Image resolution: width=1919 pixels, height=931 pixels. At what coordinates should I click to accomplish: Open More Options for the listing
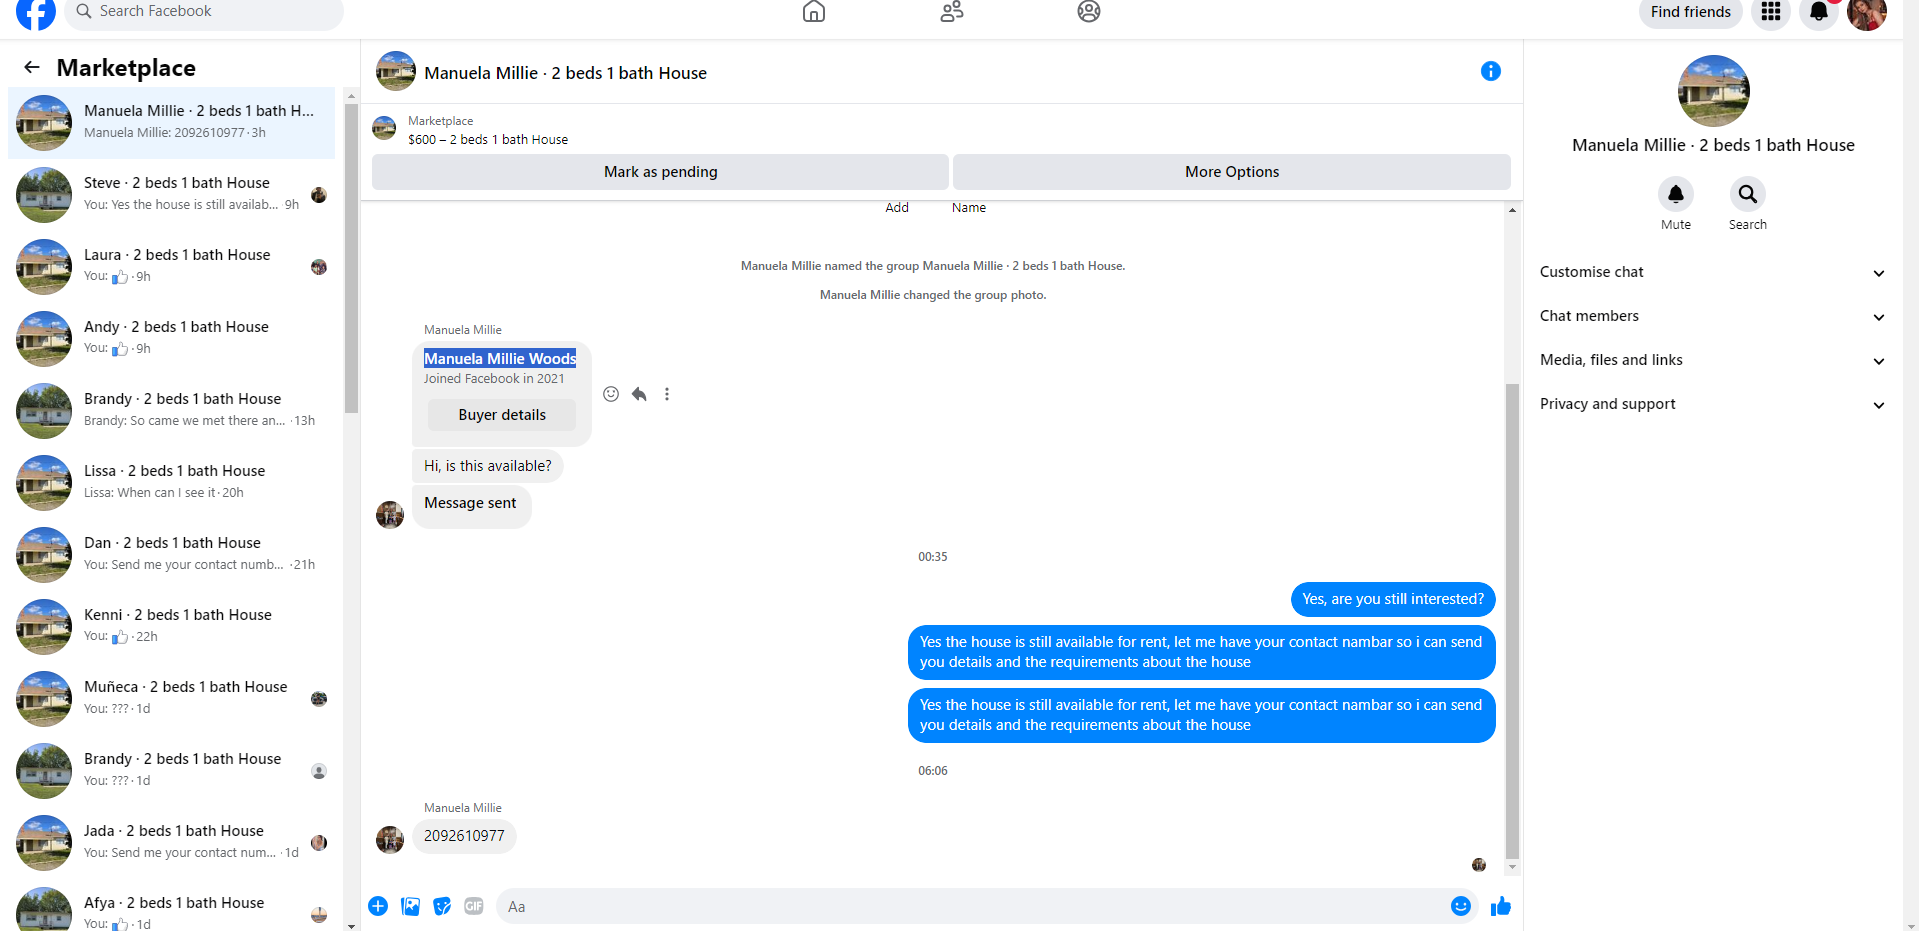(x=1232, y=172)
